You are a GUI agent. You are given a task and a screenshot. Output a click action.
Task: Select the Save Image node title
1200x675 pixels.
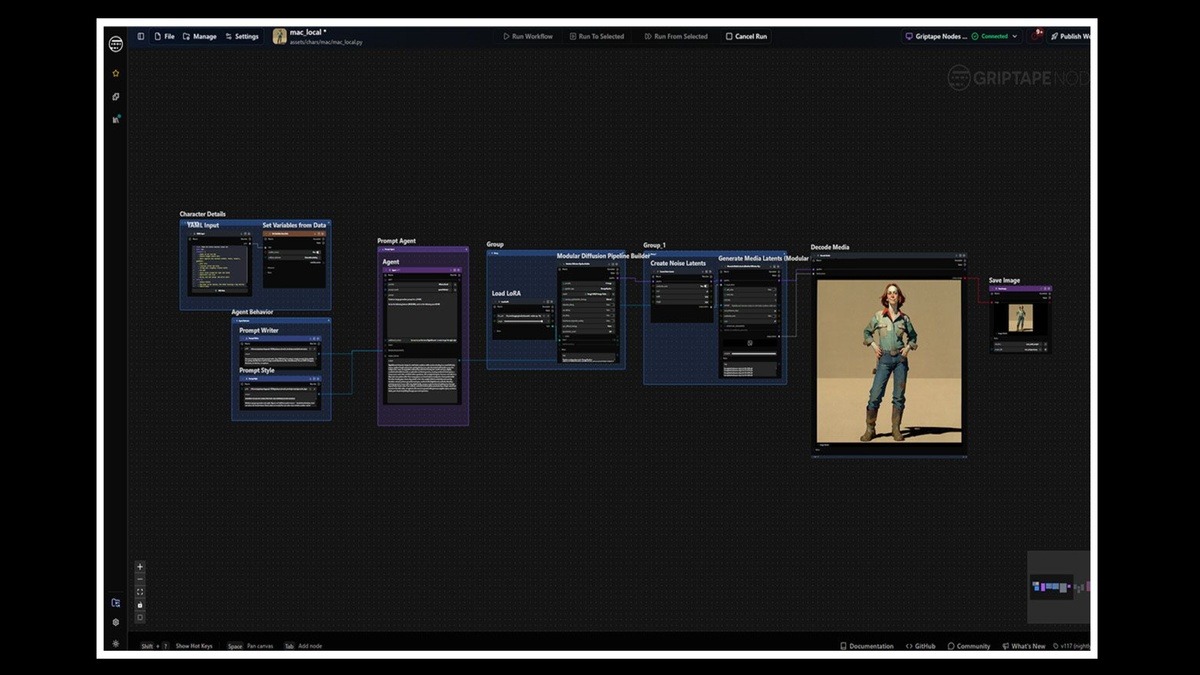pyautogui.click(x=1005, y=281)
